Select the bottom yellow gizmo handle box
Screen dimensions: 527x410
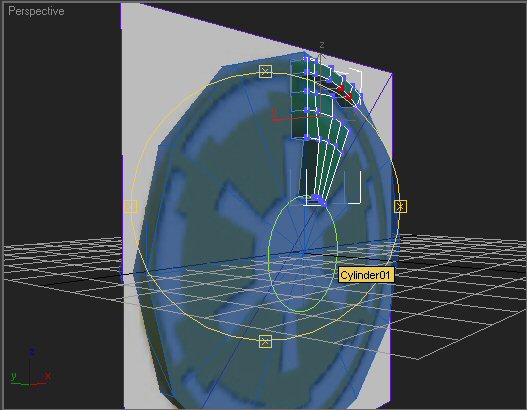tap(266, 341)
